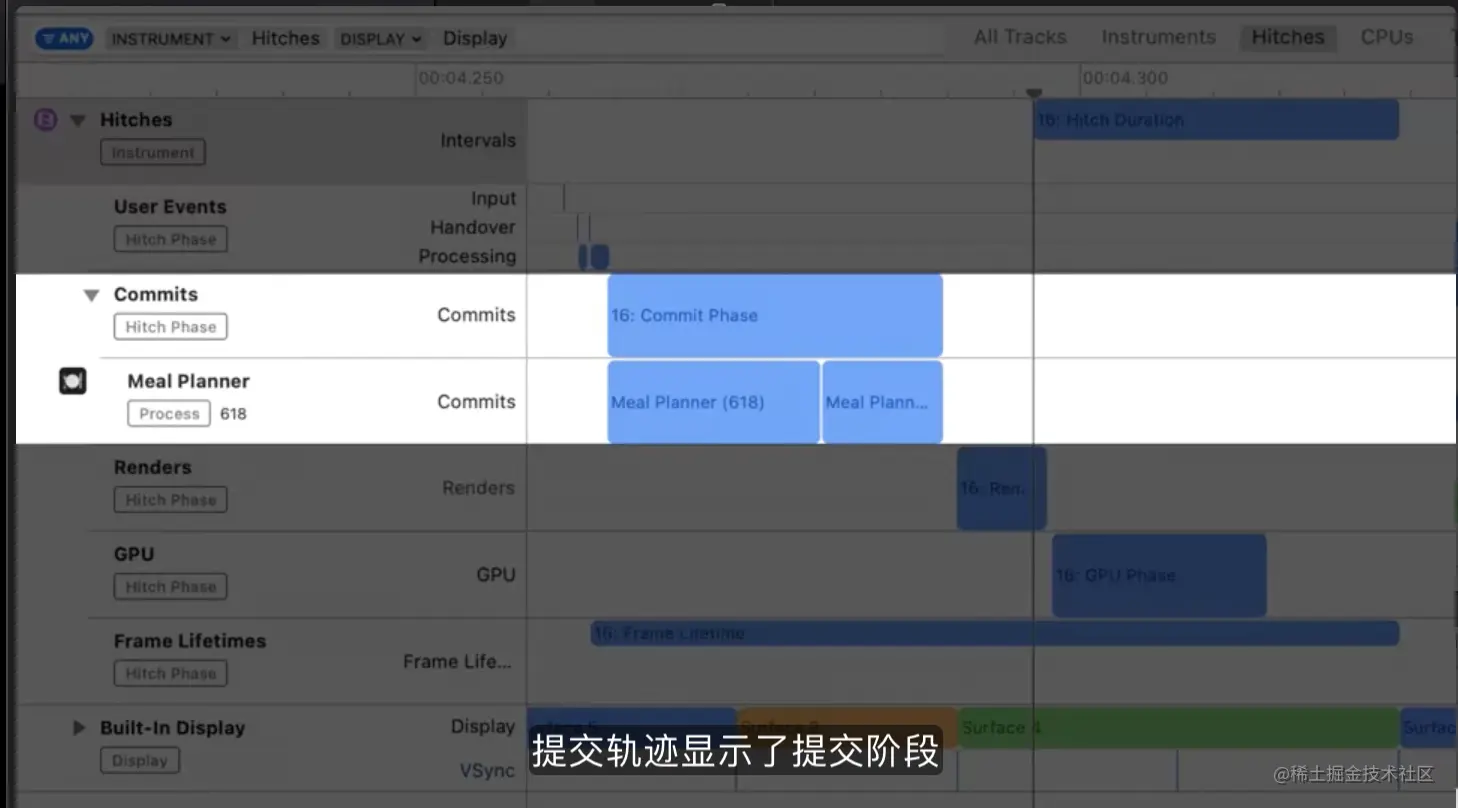This screenshot has height=808, width=1458.
Task: Click the Display filter value
Action: coord(475,38)
